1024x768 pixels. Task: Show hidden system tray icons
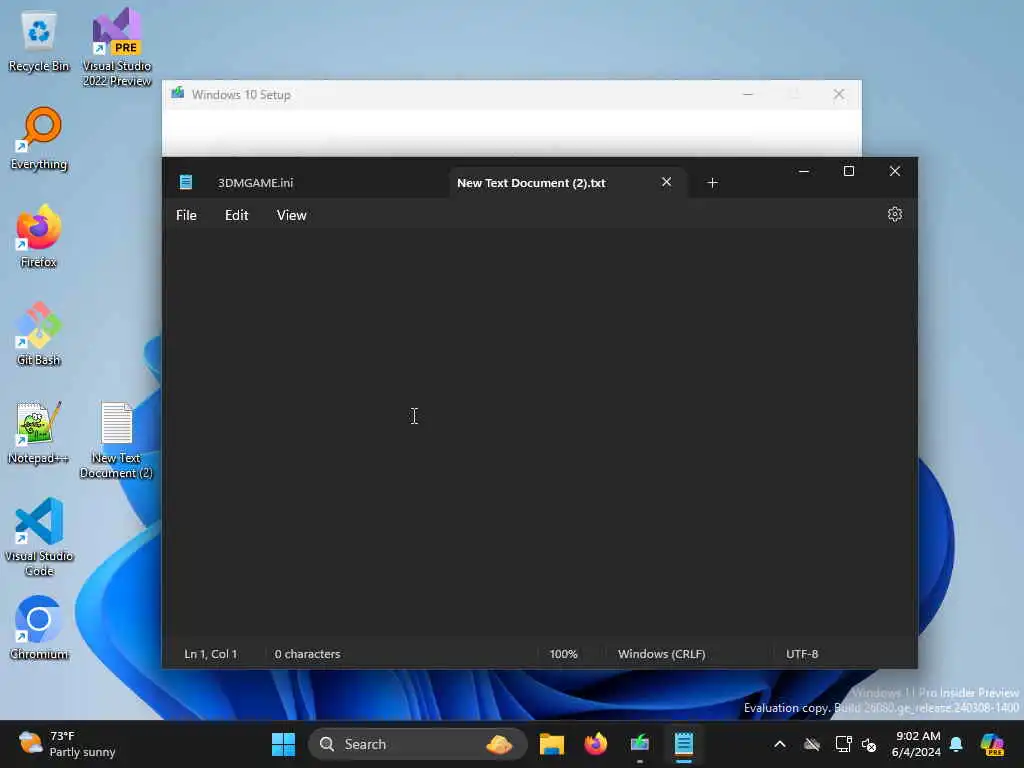(780, 744)
